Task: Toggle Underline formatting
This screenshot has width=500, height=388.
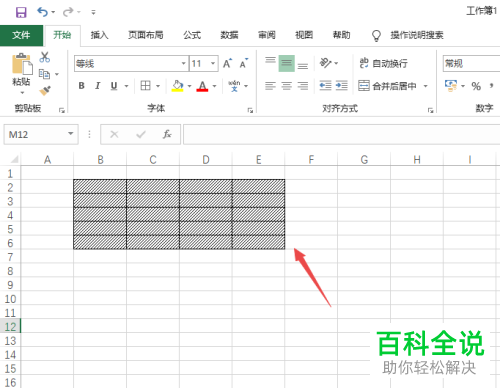Action: click(114, 86)
